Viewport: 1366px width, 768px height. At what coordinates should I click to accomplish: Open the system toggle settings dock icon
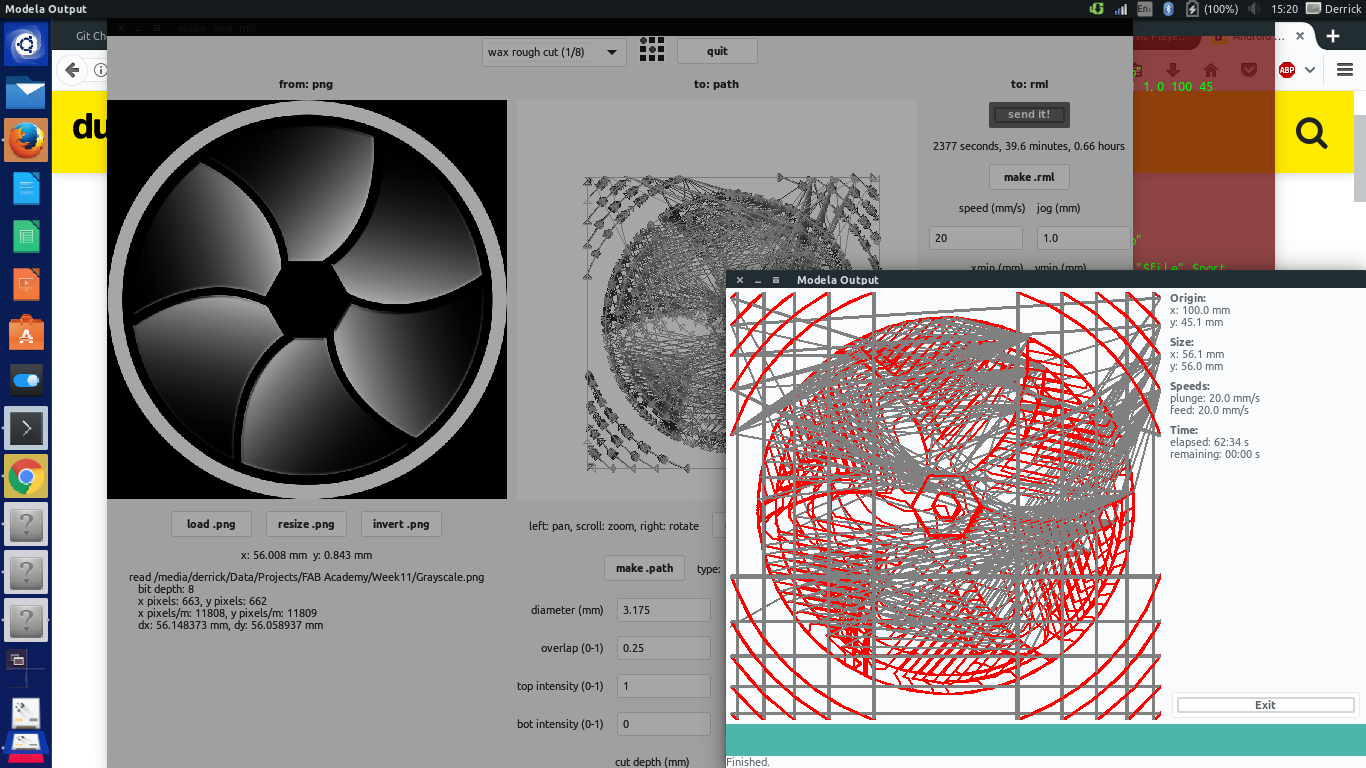click(26, 381)
